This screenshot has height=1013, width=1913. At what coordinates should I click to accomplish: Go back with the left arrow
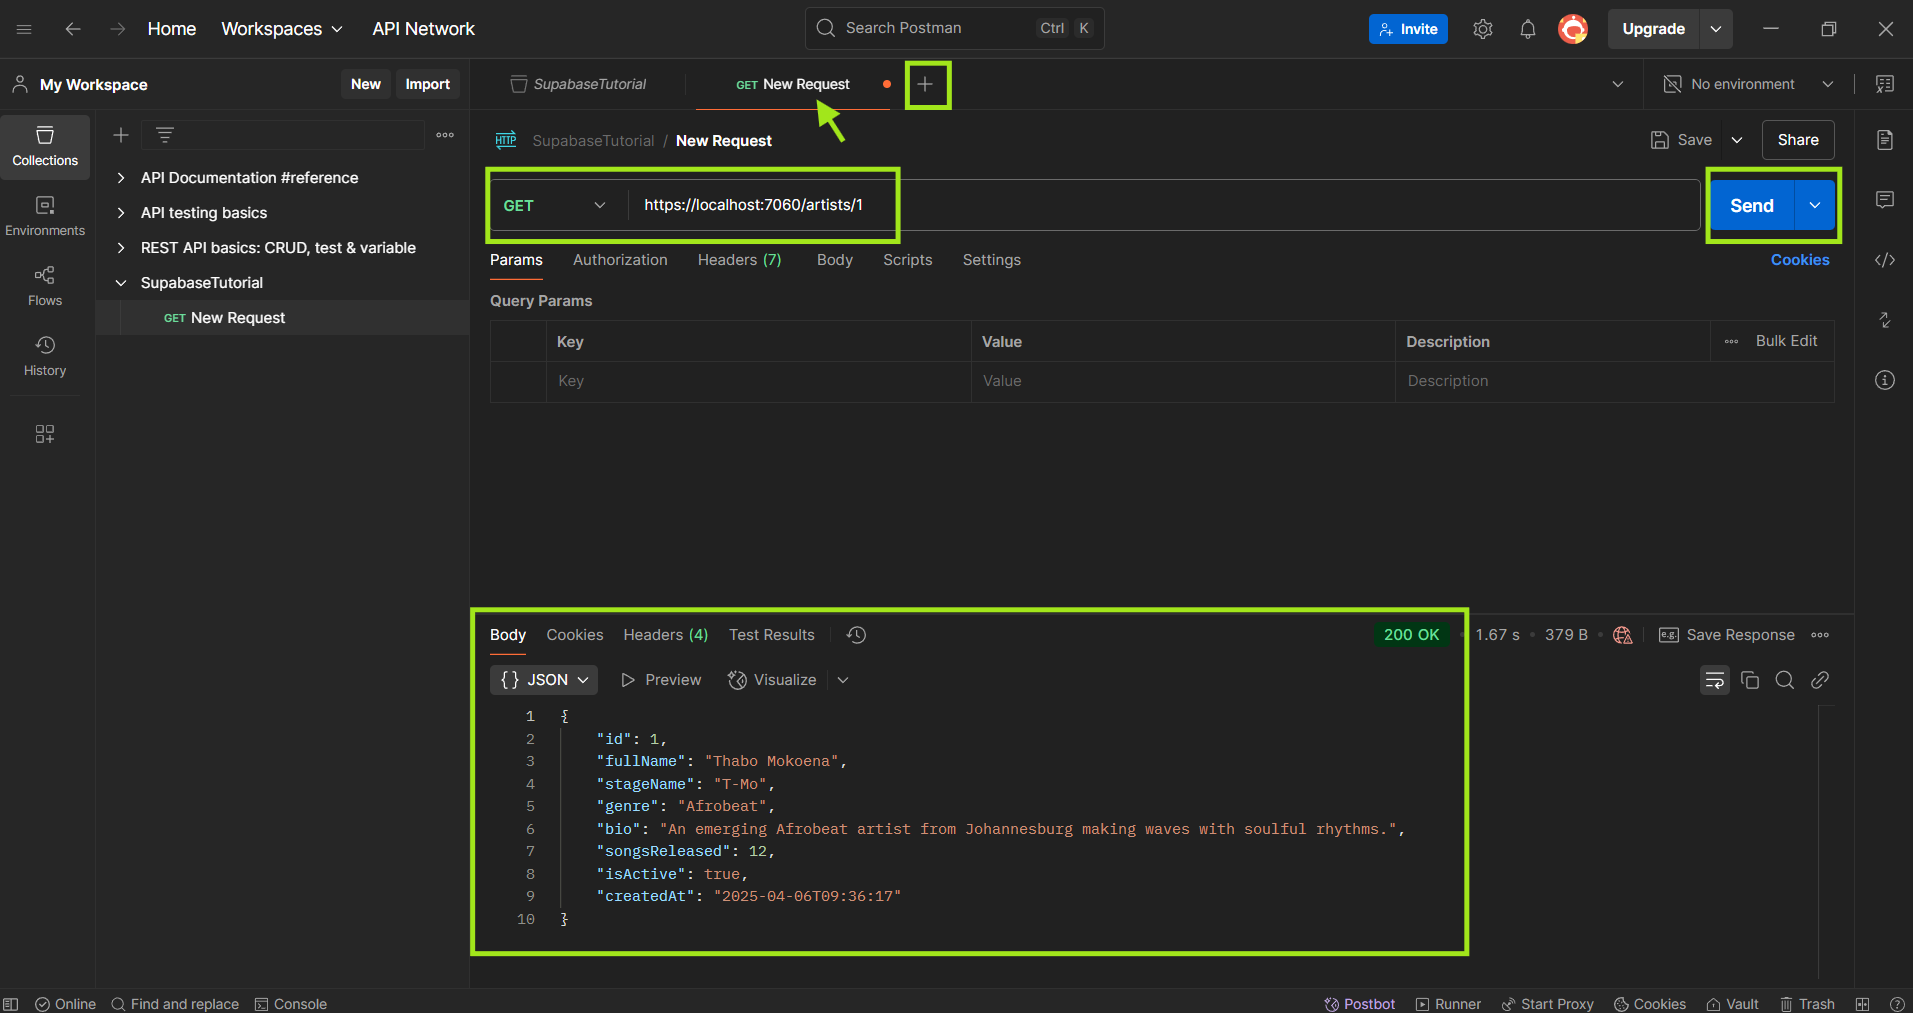pos(73,29)
